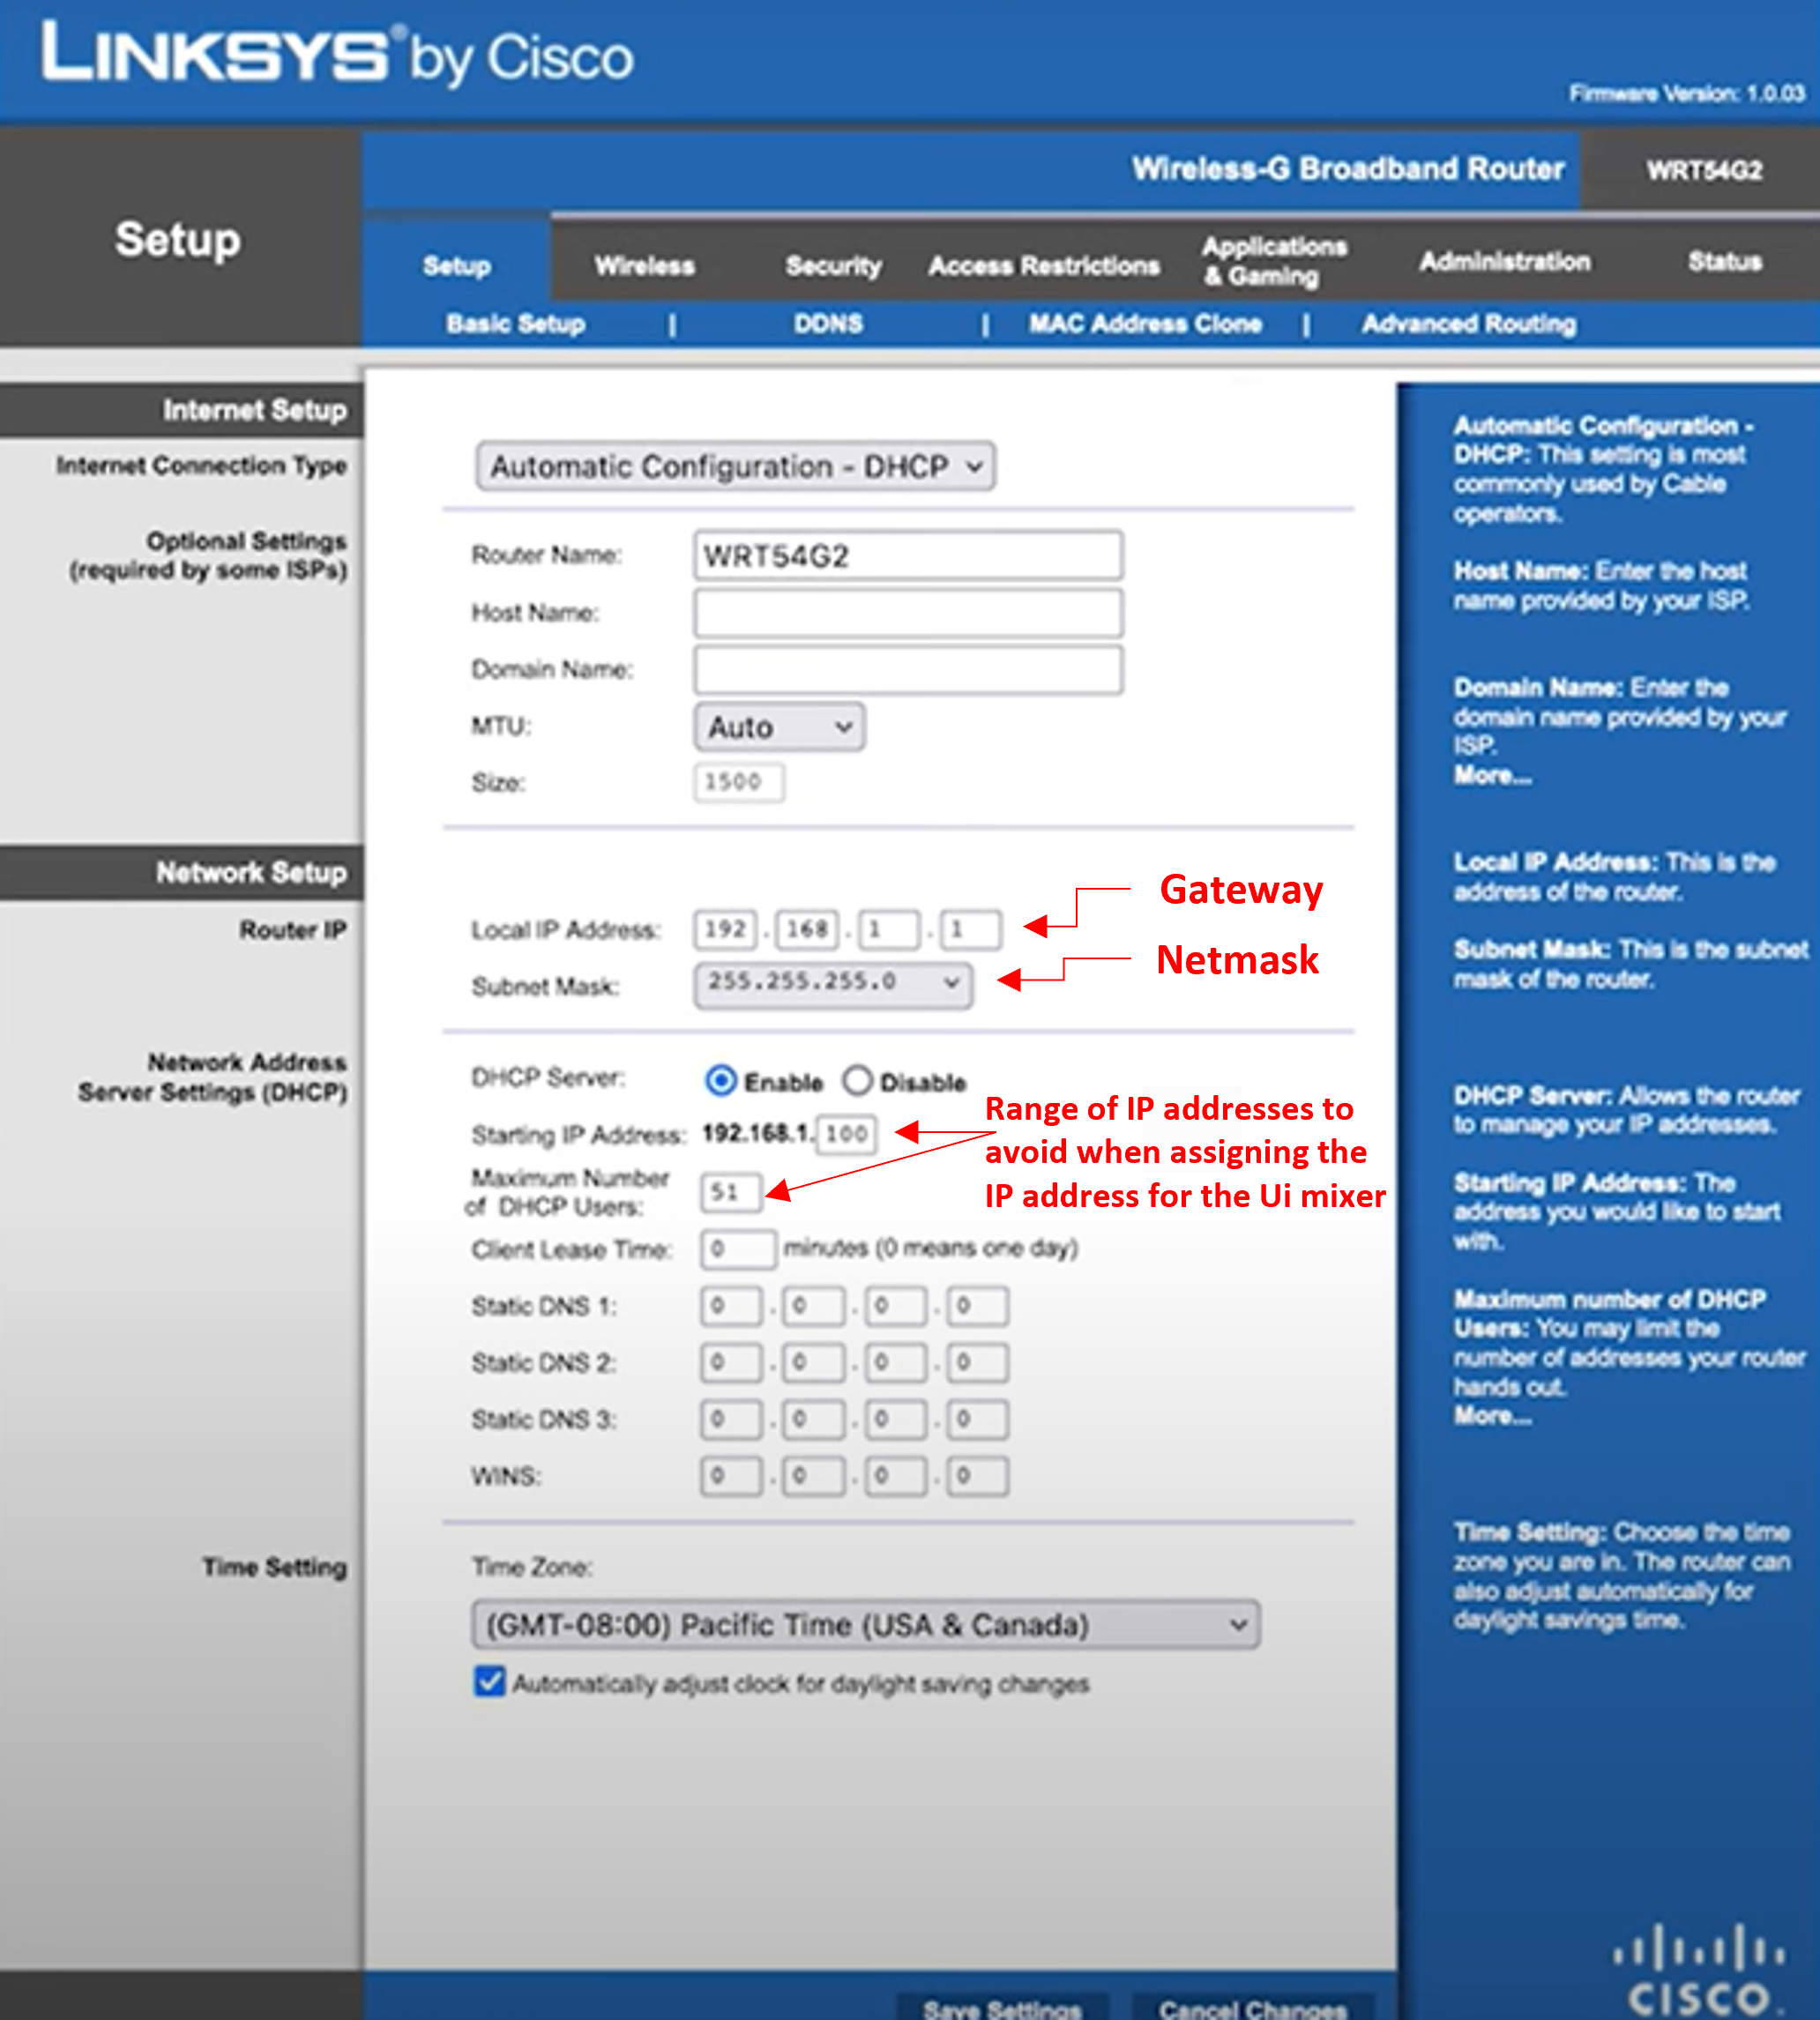
Task: Click the third Local IP Address octet field
Action: (889, 929)
